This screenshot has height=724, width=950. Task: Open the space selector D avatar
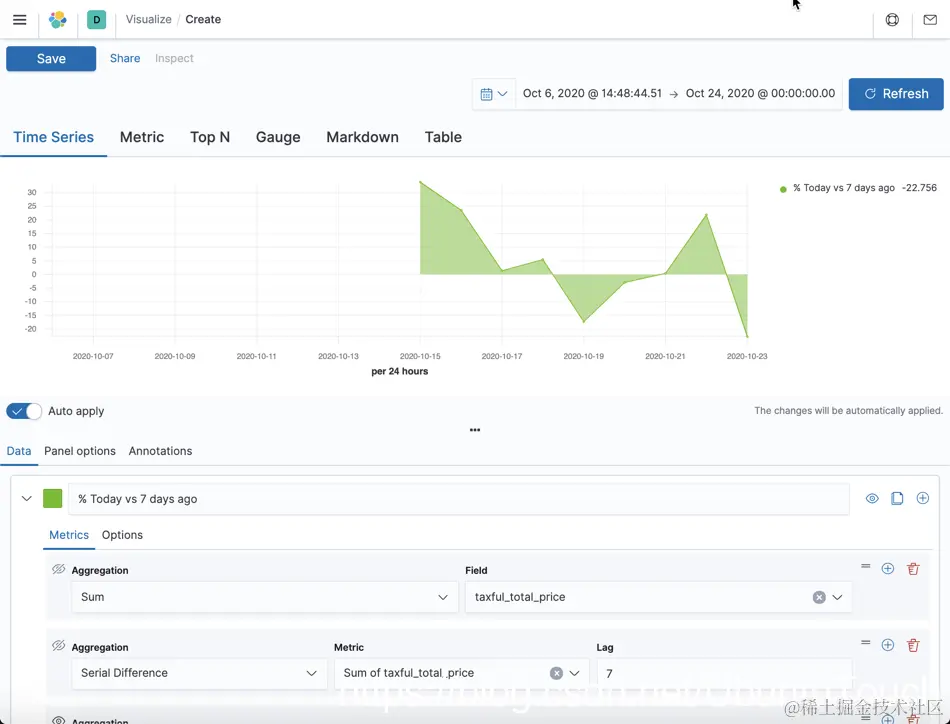pos(96,19)
